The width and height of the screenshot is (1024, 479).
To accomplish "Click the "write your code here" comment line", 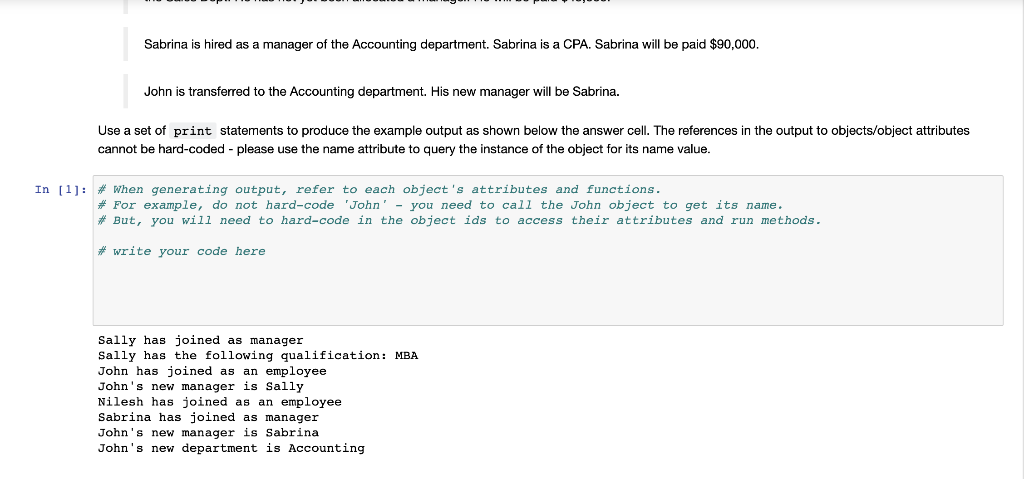I will (x=182, y=252).
